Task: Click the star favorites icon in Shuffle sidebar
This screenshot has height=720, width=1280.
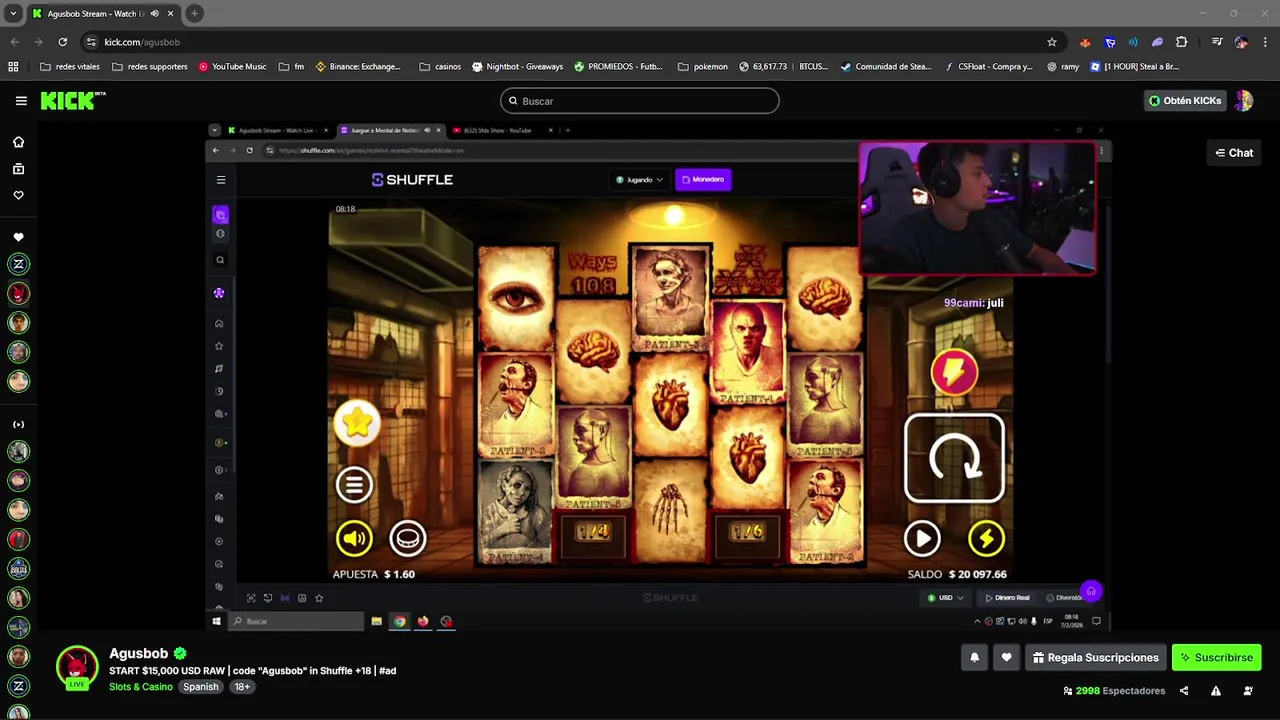Action: tap(219, 346)
